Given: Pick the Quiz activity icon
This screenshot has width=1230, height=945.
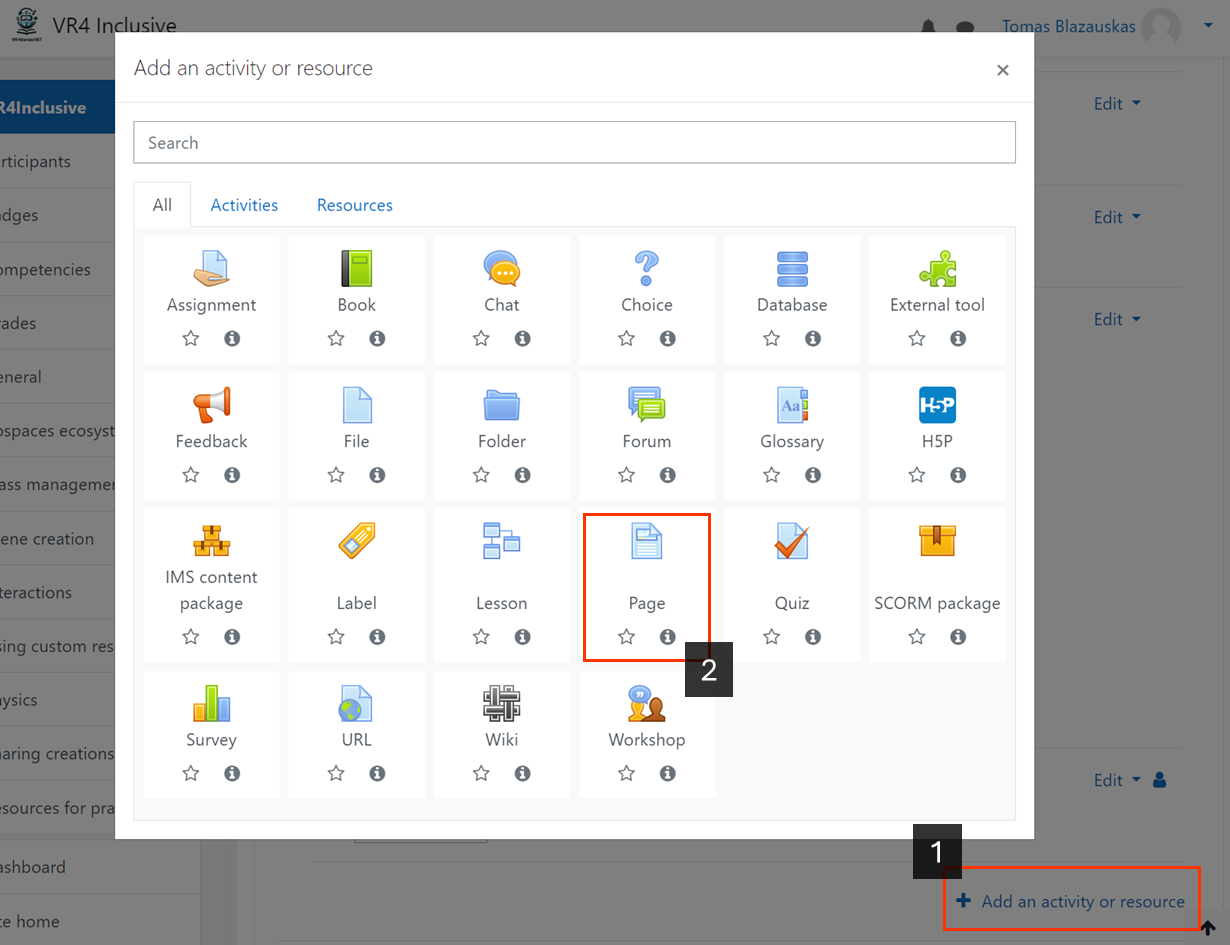Looking at the screenshot, I should [x=792, y=541].
